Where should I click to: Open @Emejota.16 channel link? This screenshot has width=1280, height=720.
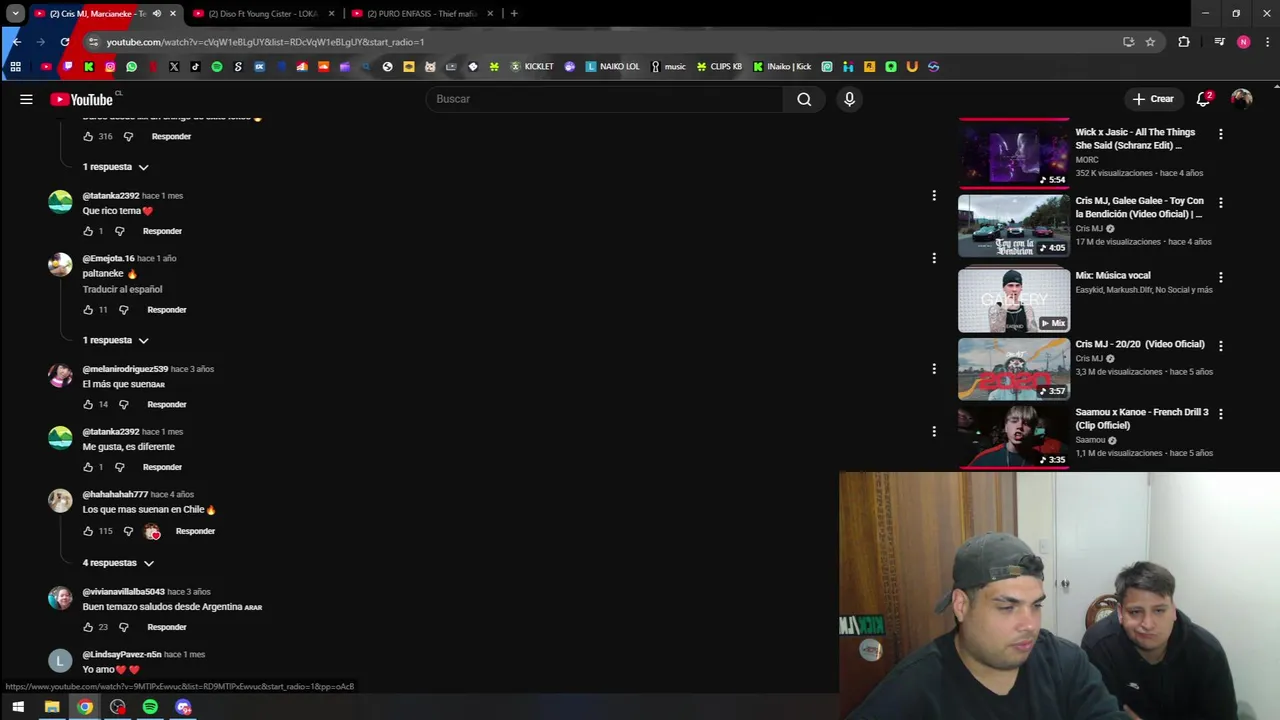(108, 258)
